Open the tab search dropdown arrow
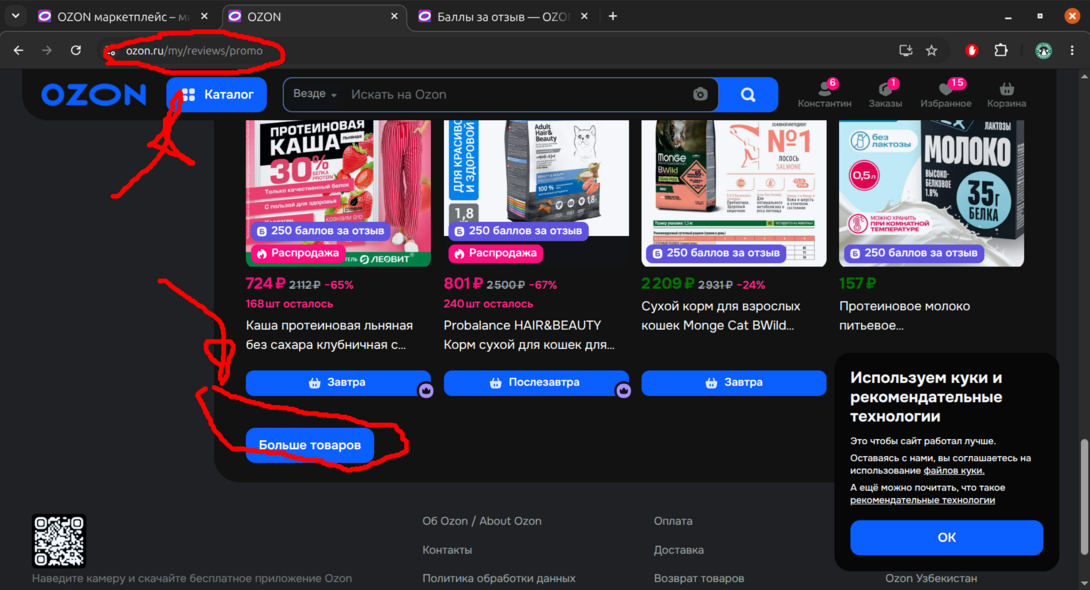Screen dimensions: 1090x590 click(x=15, y=16)
